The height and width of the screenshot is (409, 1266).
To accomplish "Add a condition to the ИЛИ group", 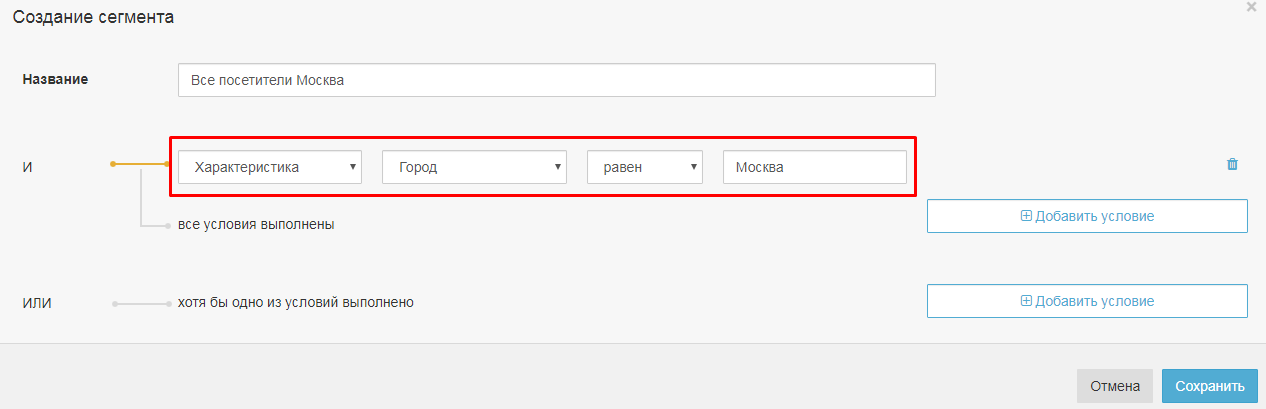I will coord(1087,301).
